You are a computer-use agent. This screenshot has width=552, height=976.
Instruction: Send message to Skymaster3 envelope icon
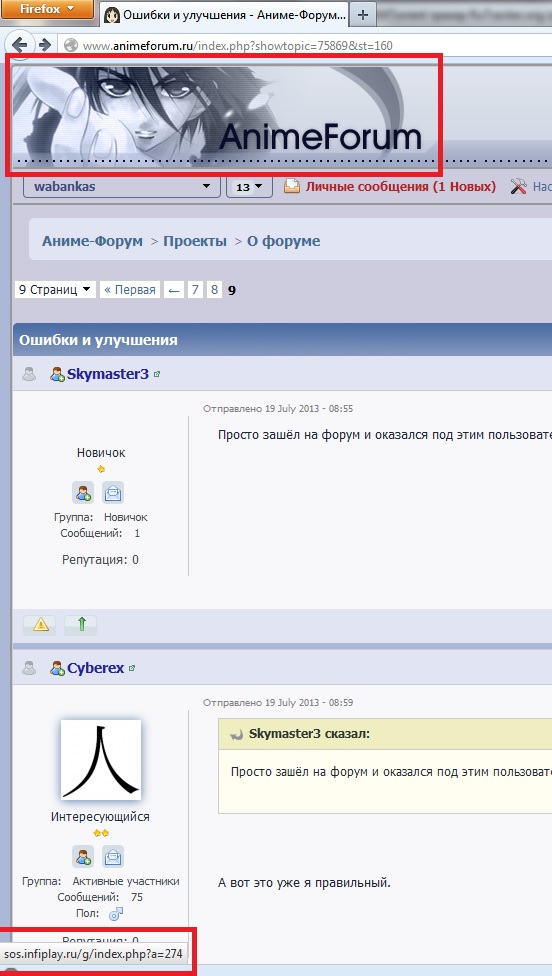pos(113,492)
